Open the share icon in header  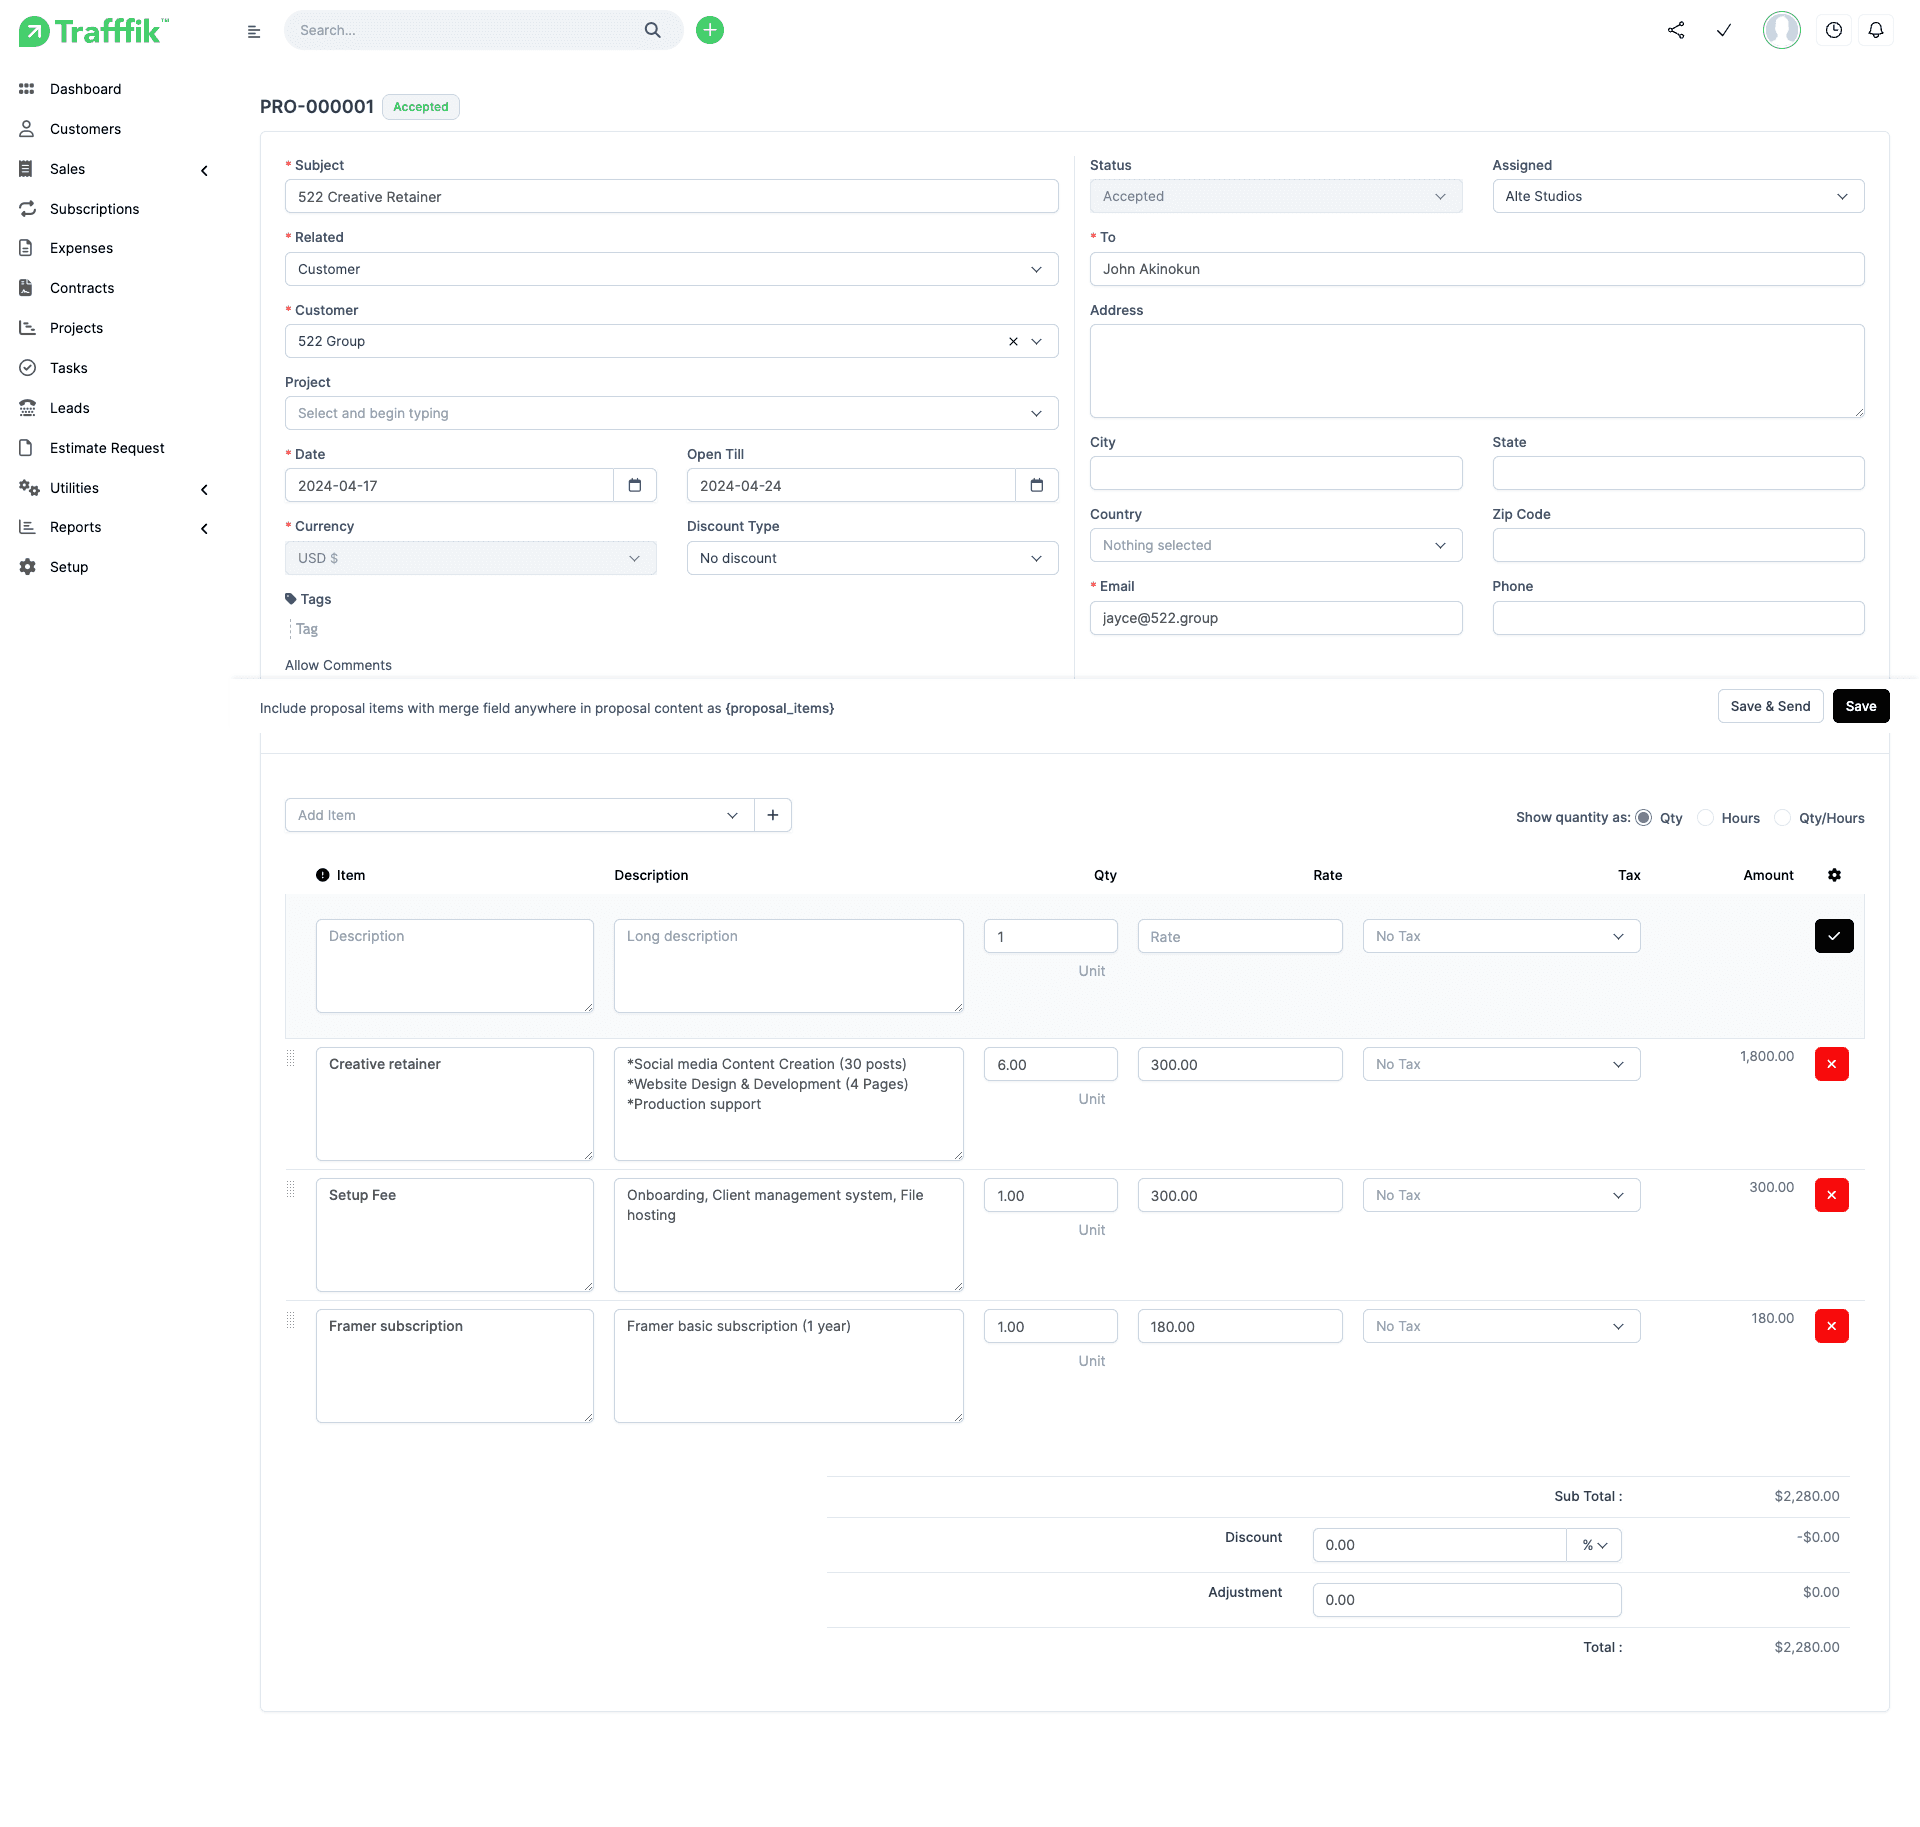1676,30
